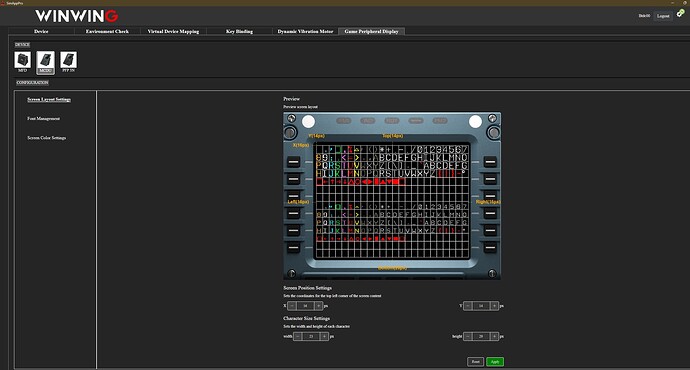This screenshot has height=370, width=690.
Task: Open Screen Color Settings
Action: pos(47,138)
